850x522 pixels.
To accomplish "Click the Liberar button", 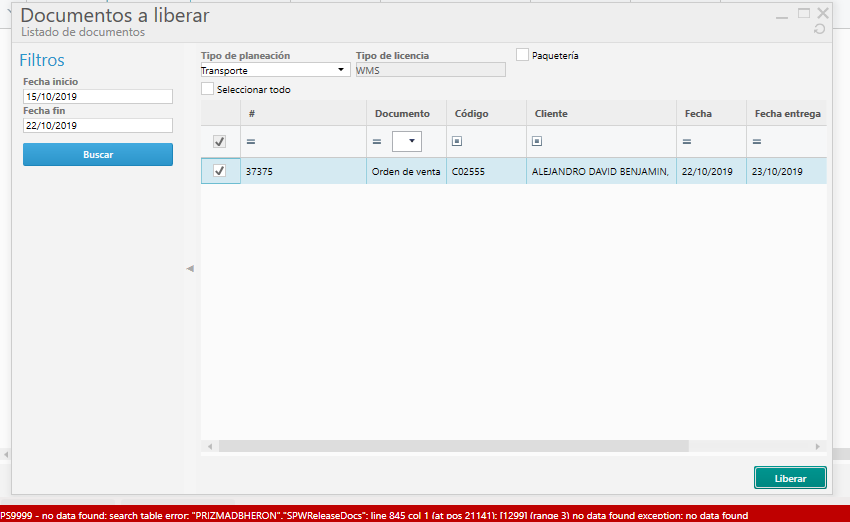I will 790,479.
